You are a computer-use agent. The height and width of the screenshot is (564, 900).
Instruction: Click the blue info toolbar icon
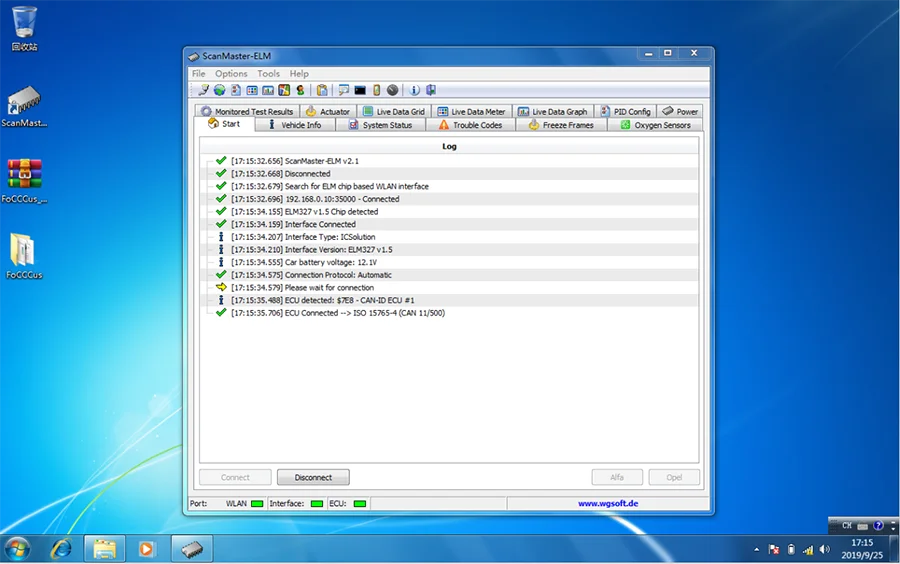coord(414,90)
